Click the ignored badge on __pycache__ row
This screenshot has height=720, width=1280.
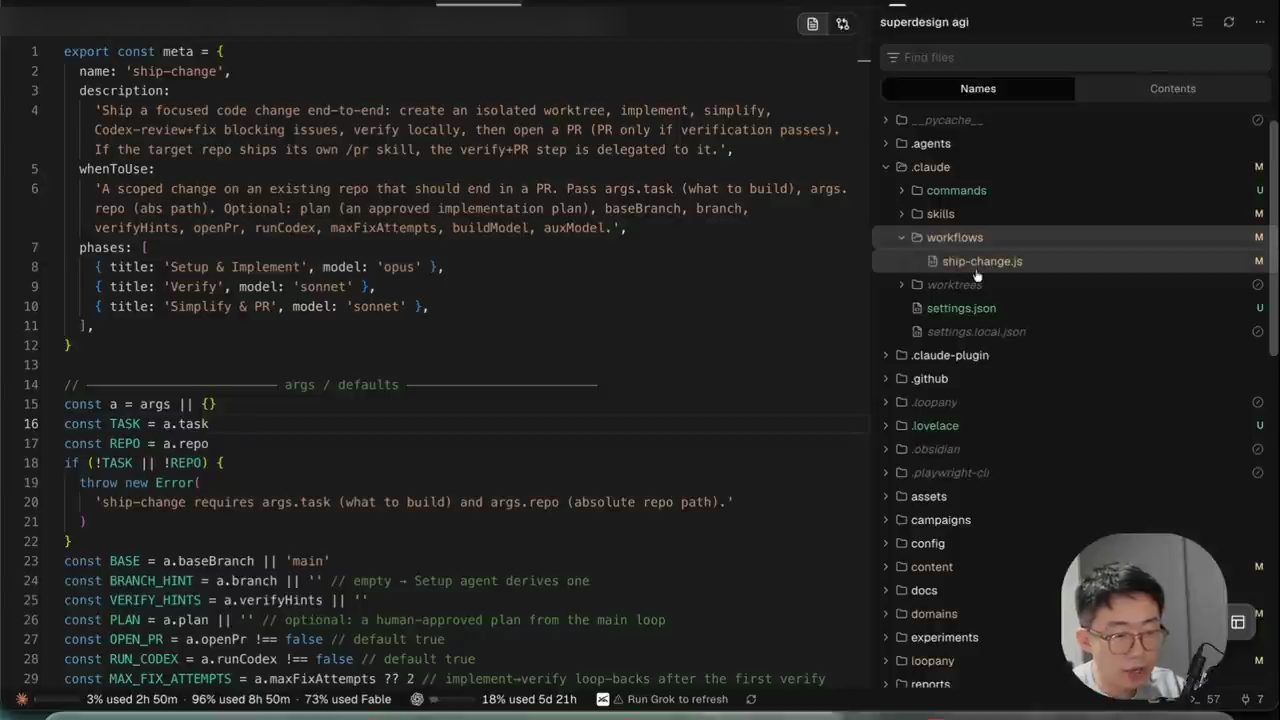pyautogui.click(x=1258, y=120)
